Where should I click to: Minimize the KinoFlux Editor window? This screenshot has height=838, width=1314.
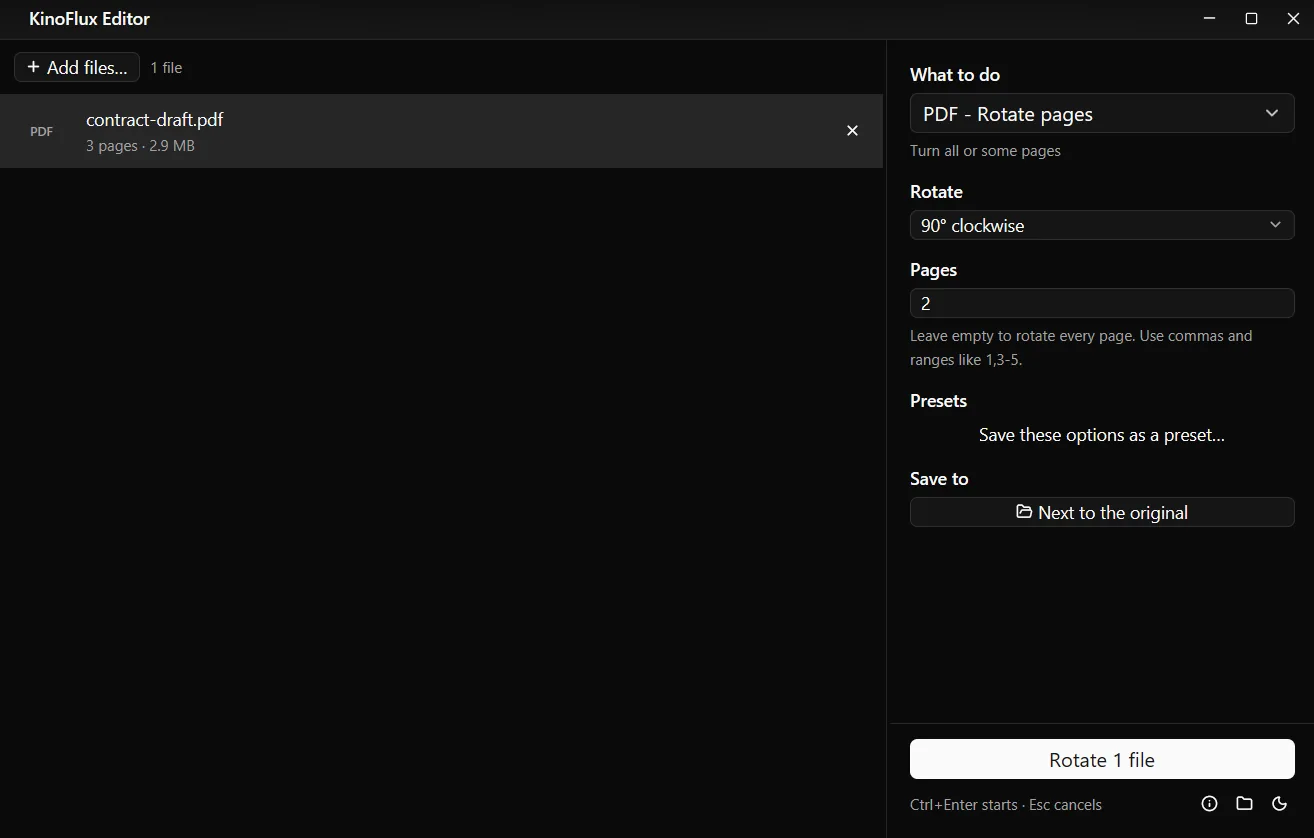(x=1209, y=19)
